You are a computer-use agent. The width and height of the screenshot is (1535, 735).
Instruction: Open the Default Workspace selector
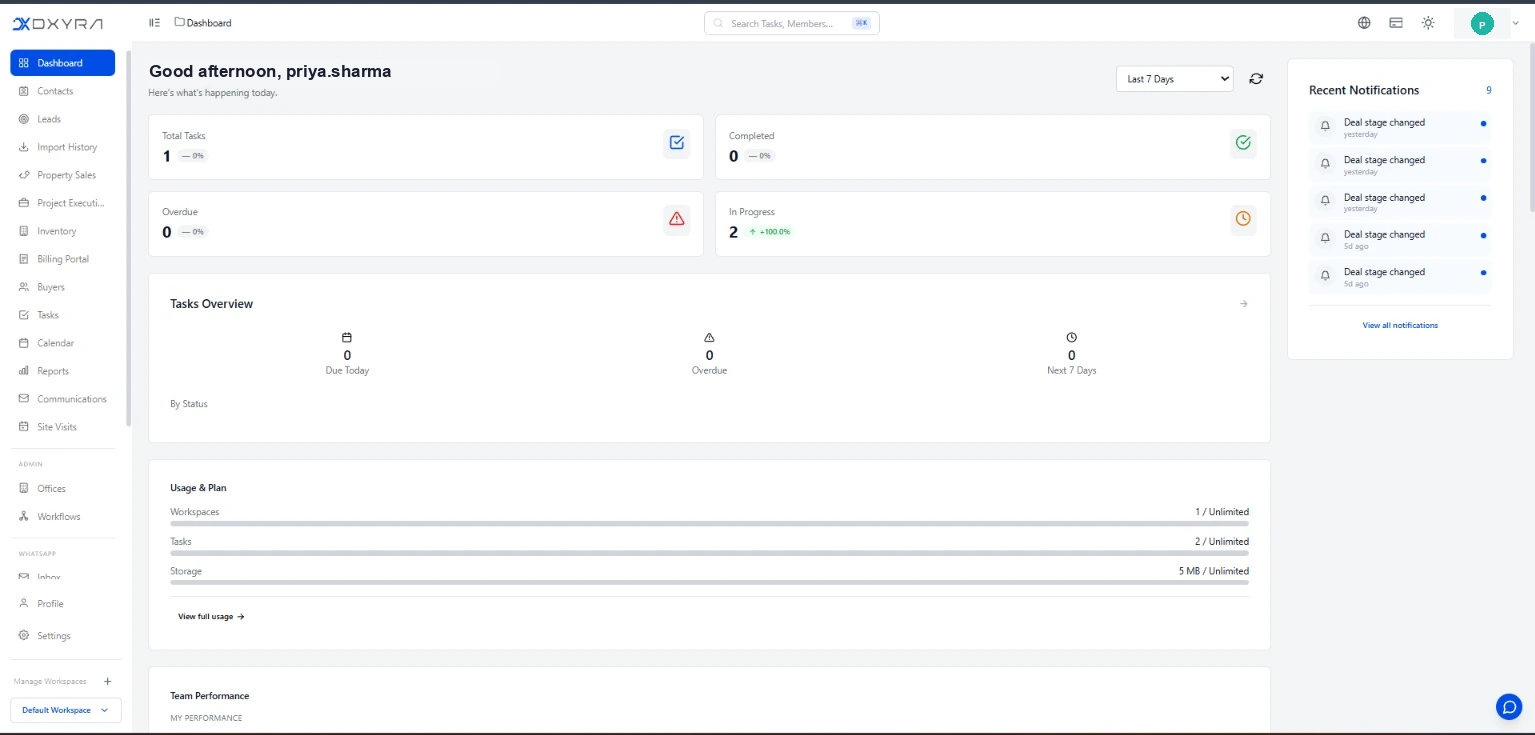click(66, 710)
